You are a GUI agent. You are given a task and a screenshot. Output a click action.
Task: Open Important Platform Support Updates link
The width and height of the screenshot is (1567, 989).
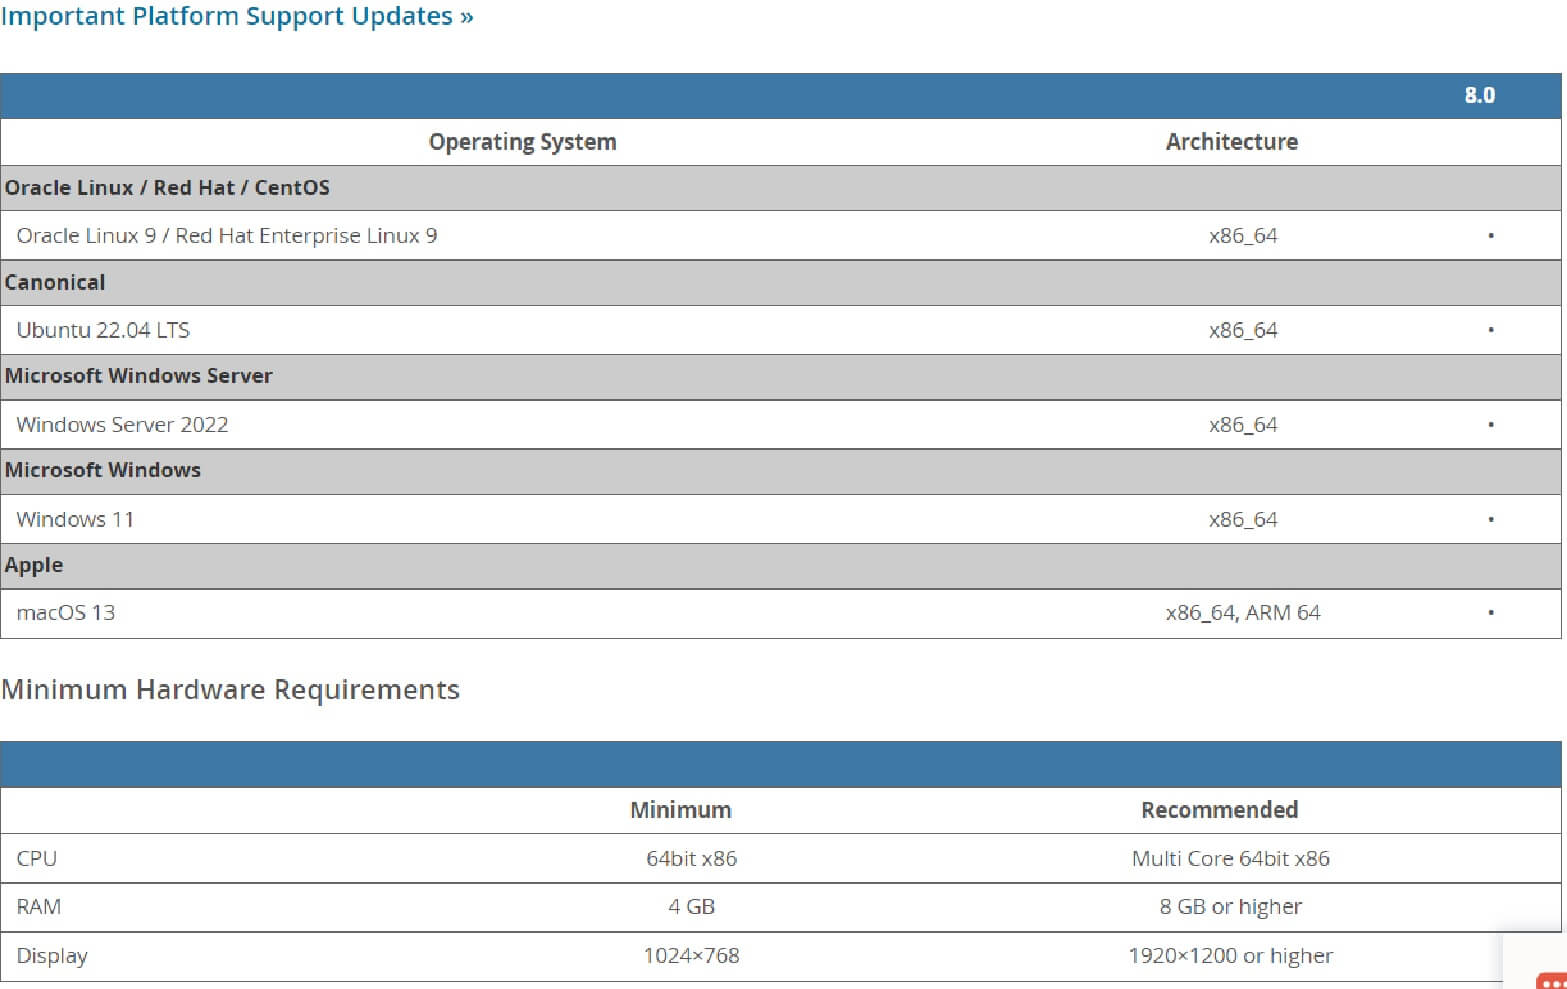click(236, 16)
